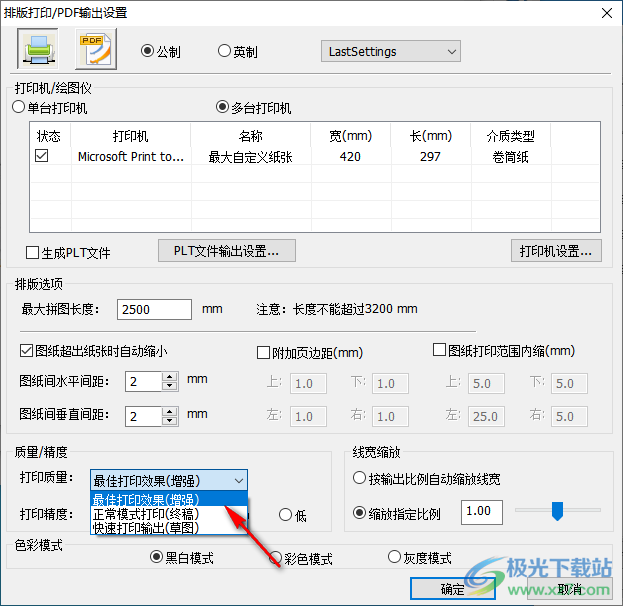Click the 打印机 column header
This screenshot has width=623, height=606.
point(131,136)
